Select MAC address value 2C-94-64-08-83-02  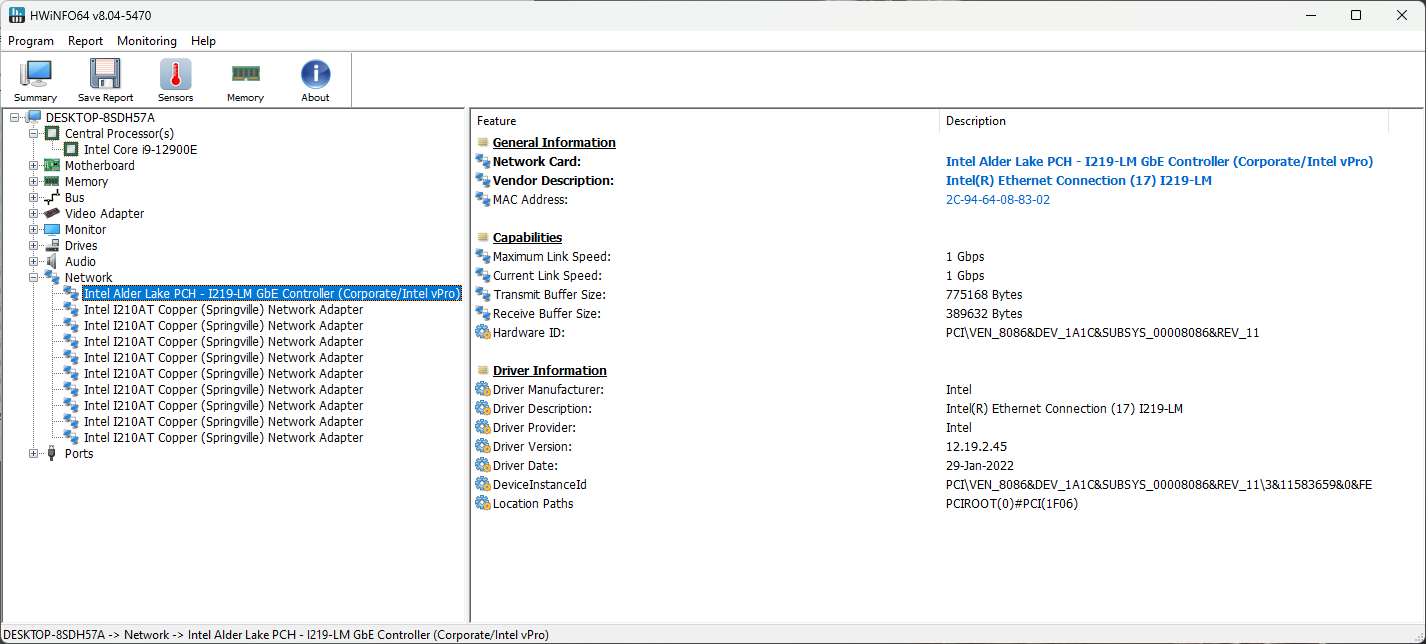point(998,200)
